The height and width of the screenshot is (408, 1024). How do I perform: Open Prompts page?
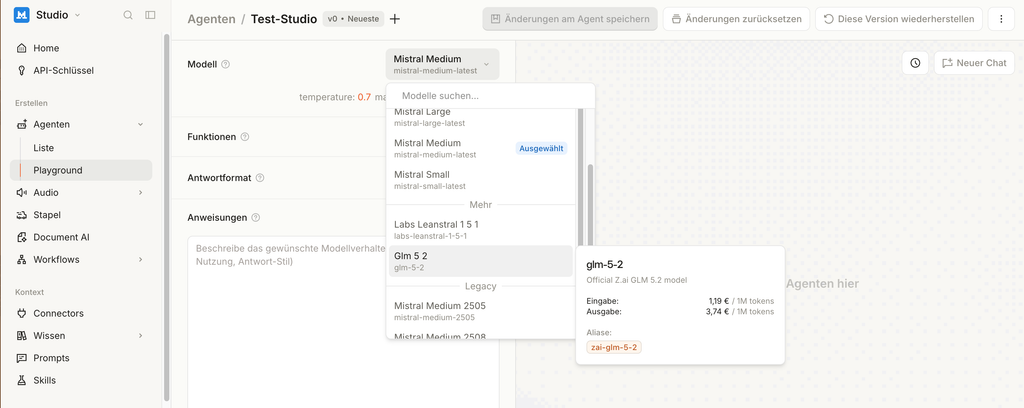(81, 358)
